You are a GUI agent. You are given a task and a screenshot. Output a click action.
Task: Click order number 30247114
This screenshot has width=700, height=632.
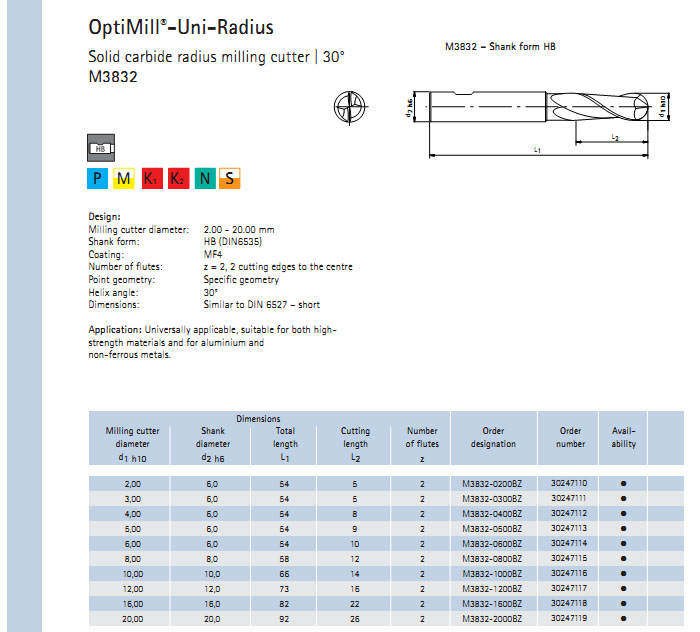[569, 543]
